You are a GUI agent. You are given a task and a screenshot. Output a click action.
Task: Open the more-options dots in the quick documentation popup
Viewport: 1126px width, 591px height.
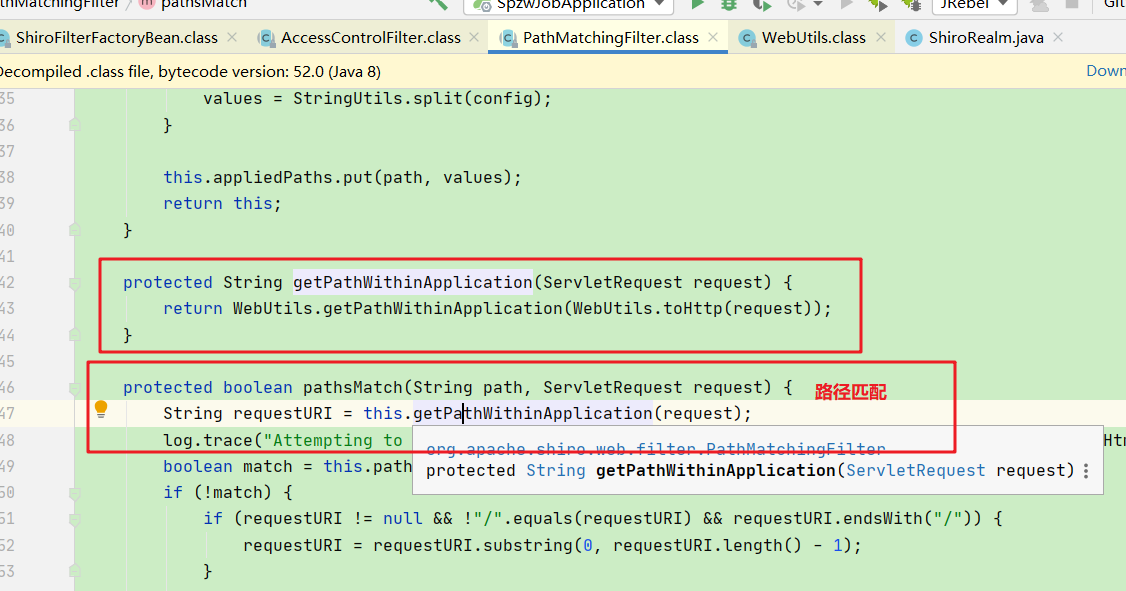click(x=1086, y=471)
